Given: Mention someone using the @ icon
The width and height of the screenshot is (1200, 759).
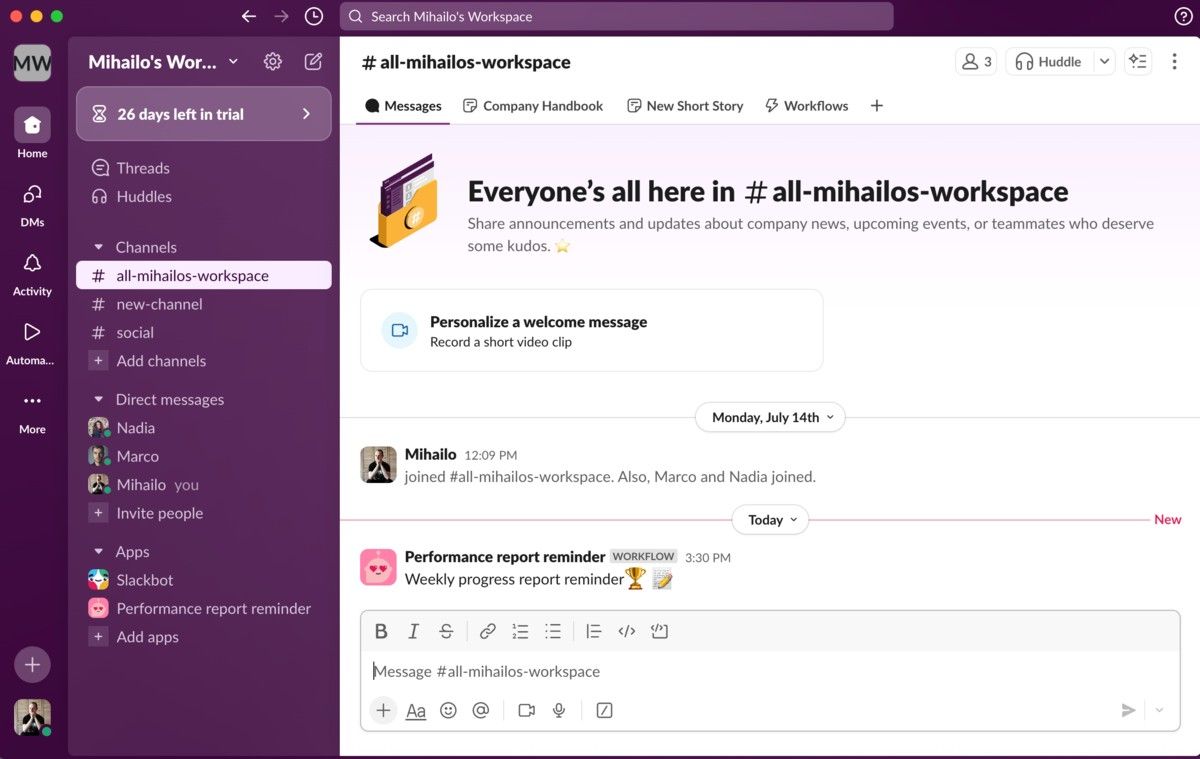Looking at the screenshot, I should tap(481, 710).
